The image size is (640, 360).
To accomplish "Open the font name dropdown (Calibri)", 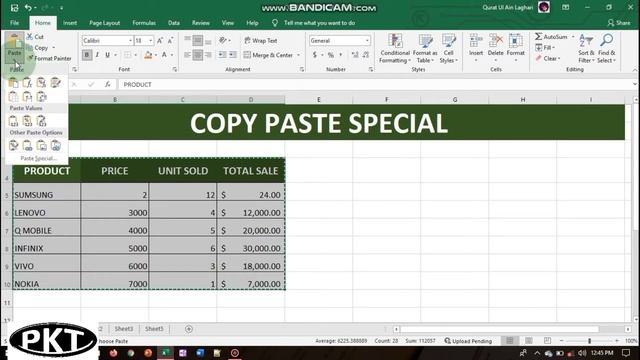I will point(130,40).
